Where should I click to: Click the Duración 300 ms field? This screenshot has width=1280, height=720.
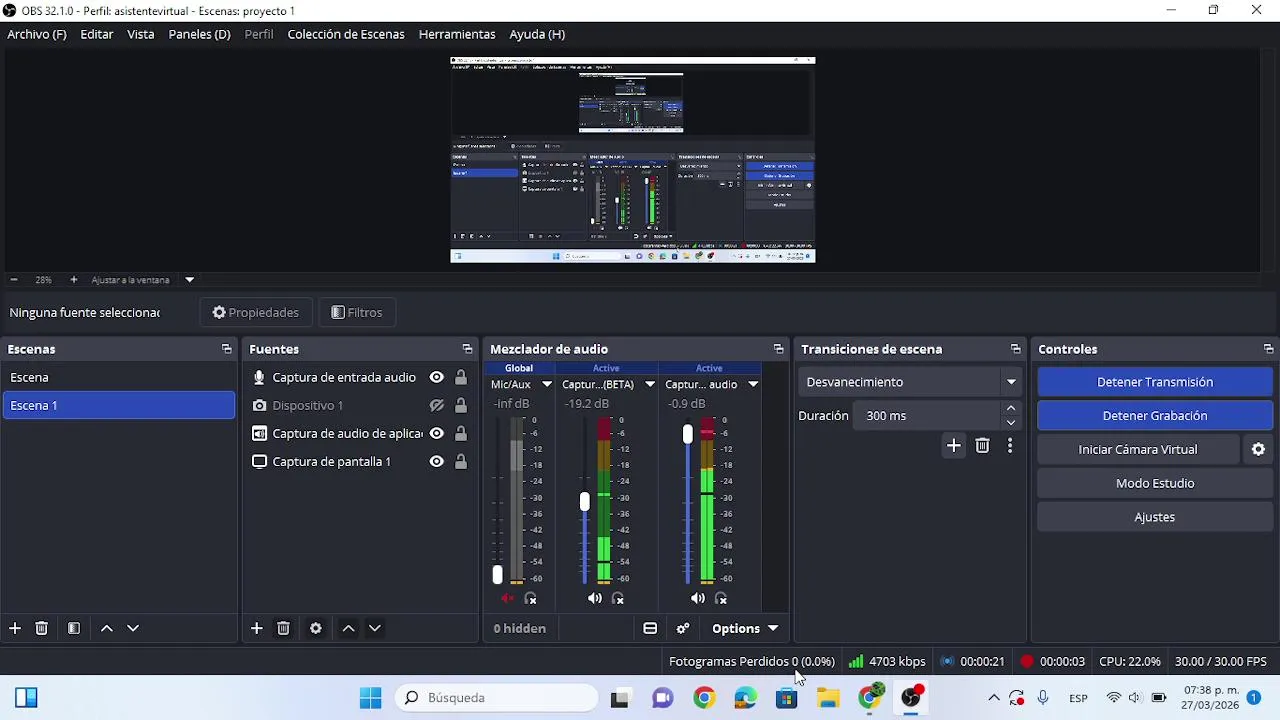[925, 416]
